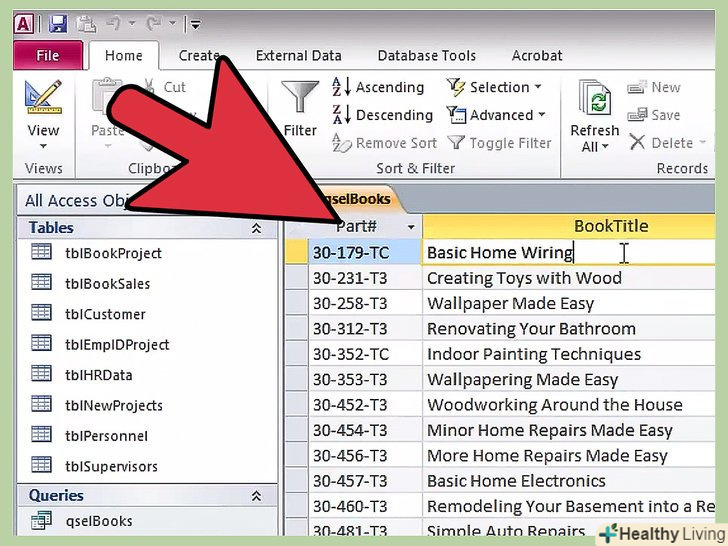Click Indoor Painting Techniques cell

click(569, 354)
